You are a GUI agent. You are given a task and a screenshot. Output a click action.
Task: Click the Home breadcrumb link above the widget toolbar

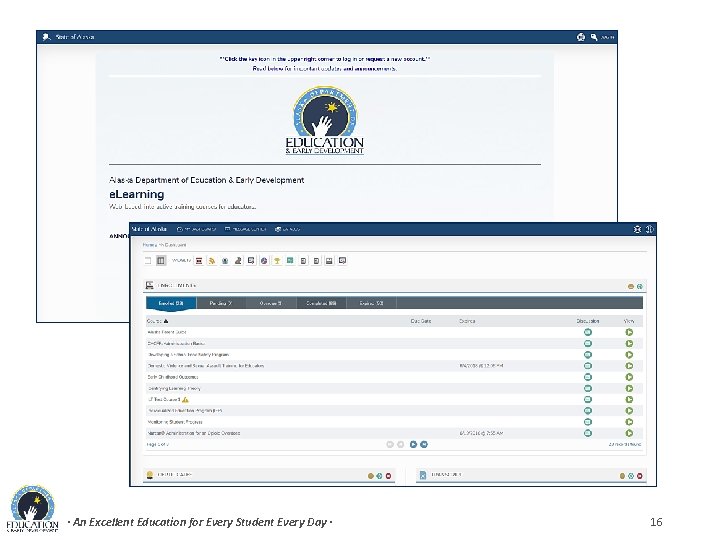pyautogui.click(x=150, y=245)
